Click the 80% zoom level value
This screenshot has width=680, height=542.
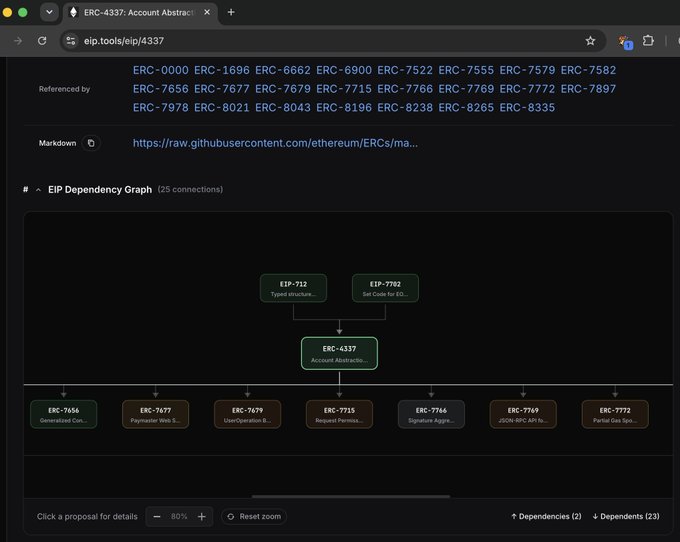coord(179,516)
